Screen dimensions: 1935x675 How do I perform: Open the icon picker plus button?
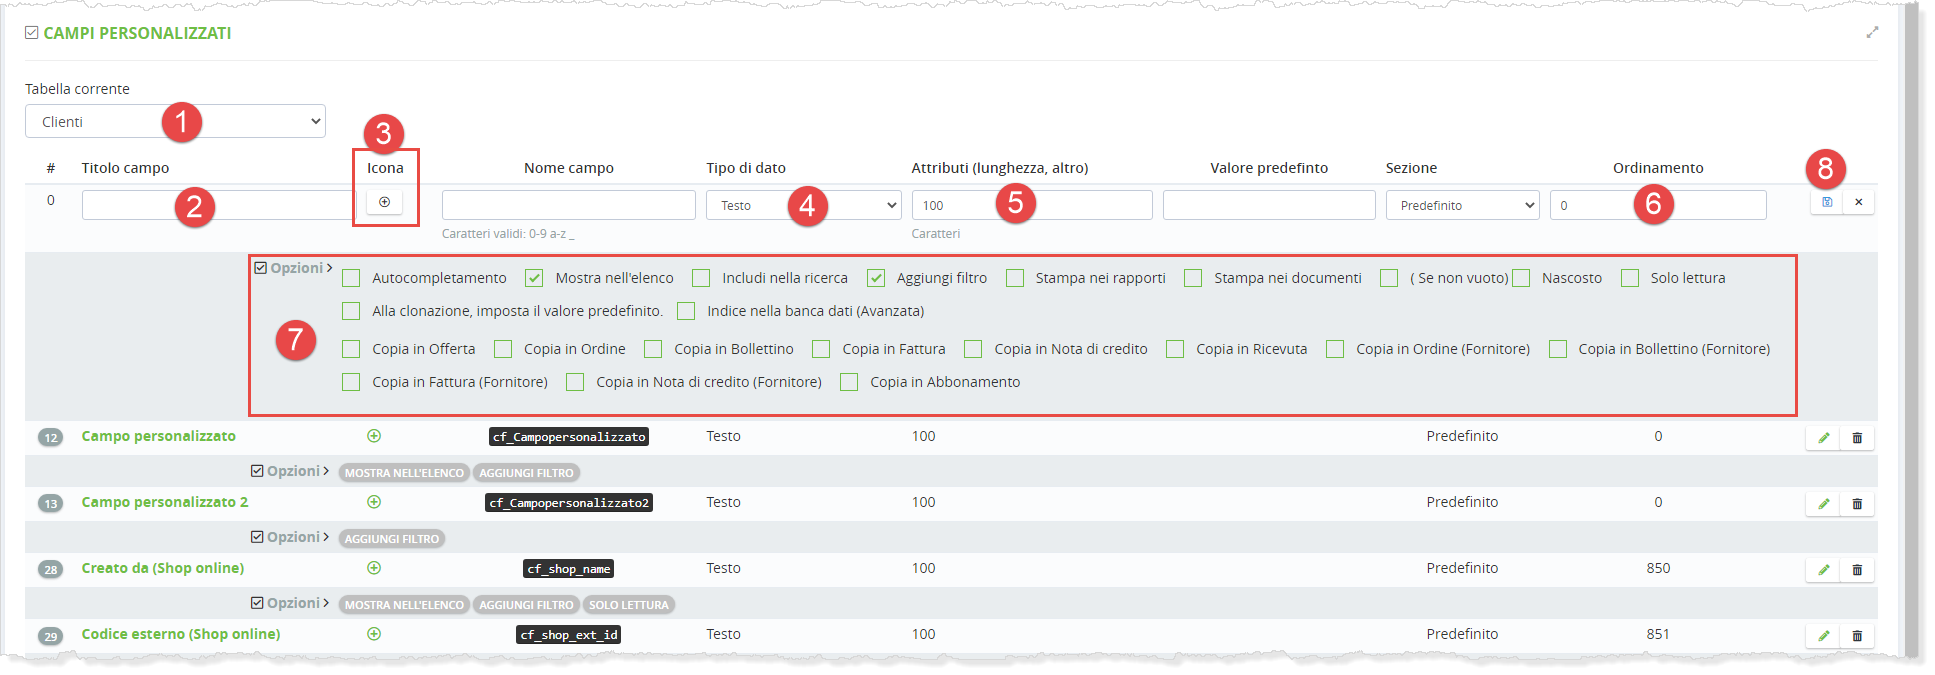point(384,202)
